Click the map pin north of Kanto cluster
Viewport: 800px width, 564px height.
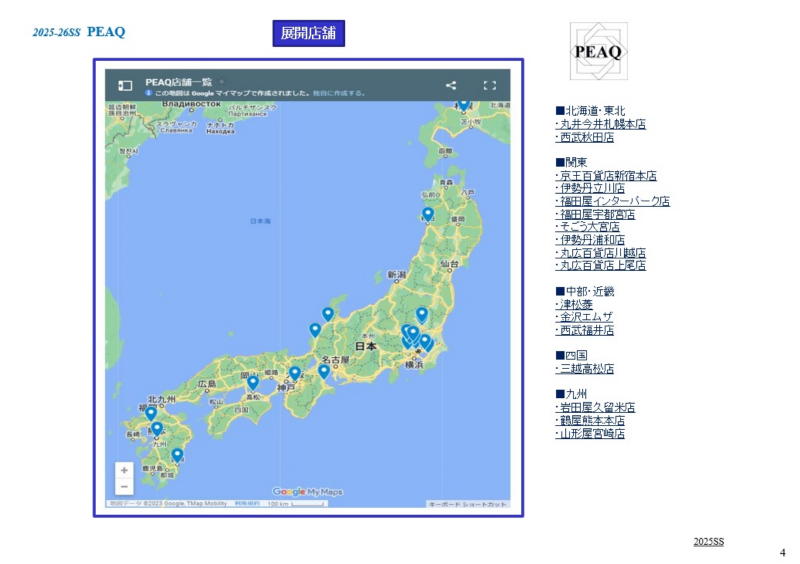click(x=422, y=314)
